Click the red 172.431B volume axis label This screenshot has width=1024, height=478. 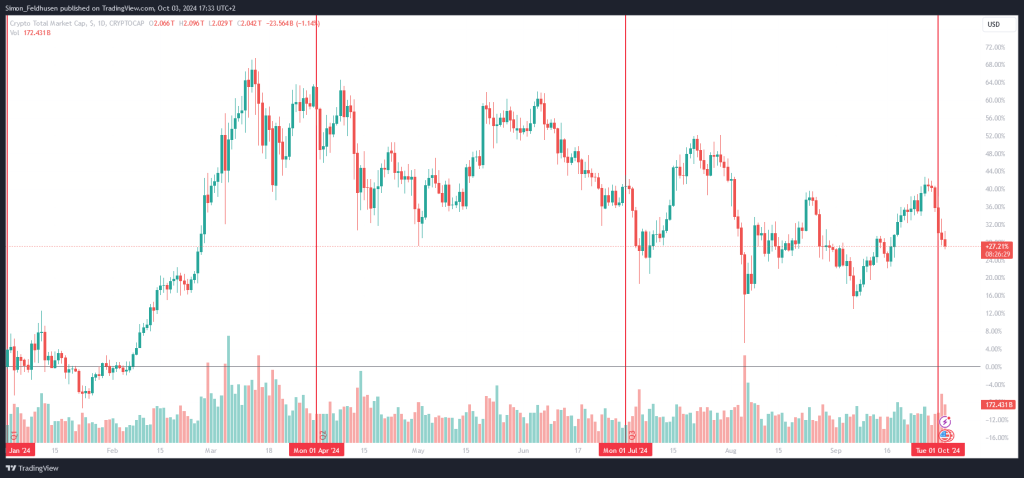tap(997, 405)
